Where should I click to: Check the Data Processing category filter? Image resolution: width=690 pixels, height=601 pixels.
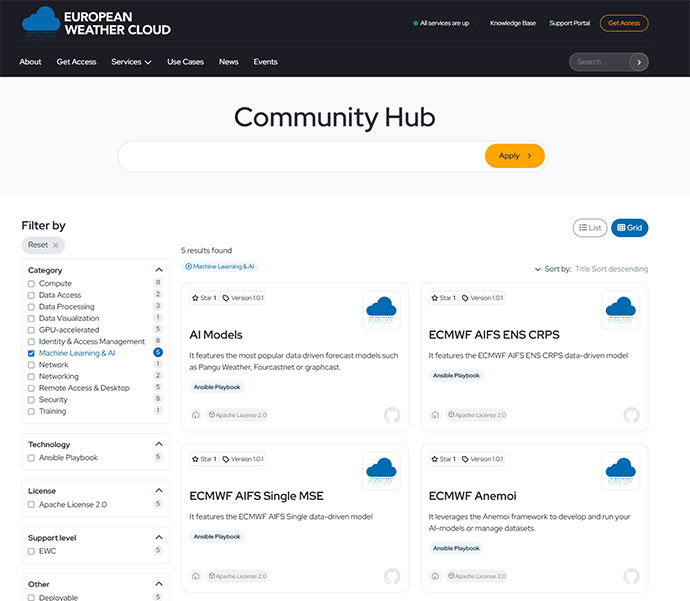pos(31,307)
